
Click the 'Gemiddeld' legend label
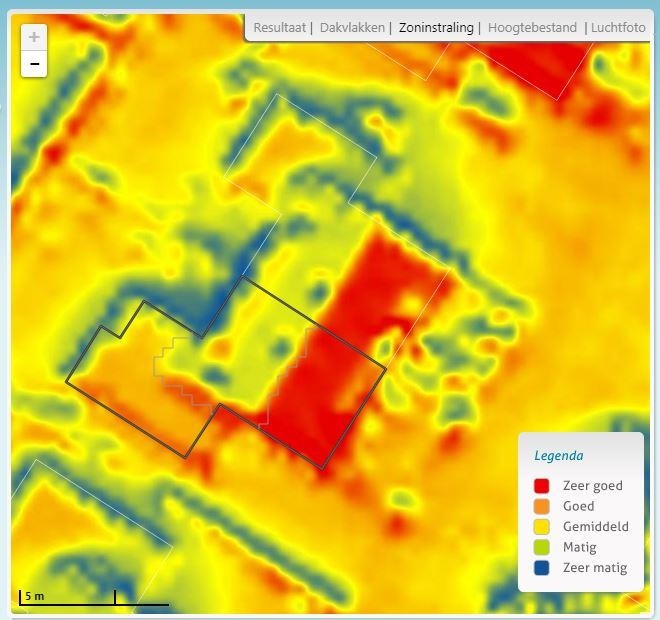596,527
